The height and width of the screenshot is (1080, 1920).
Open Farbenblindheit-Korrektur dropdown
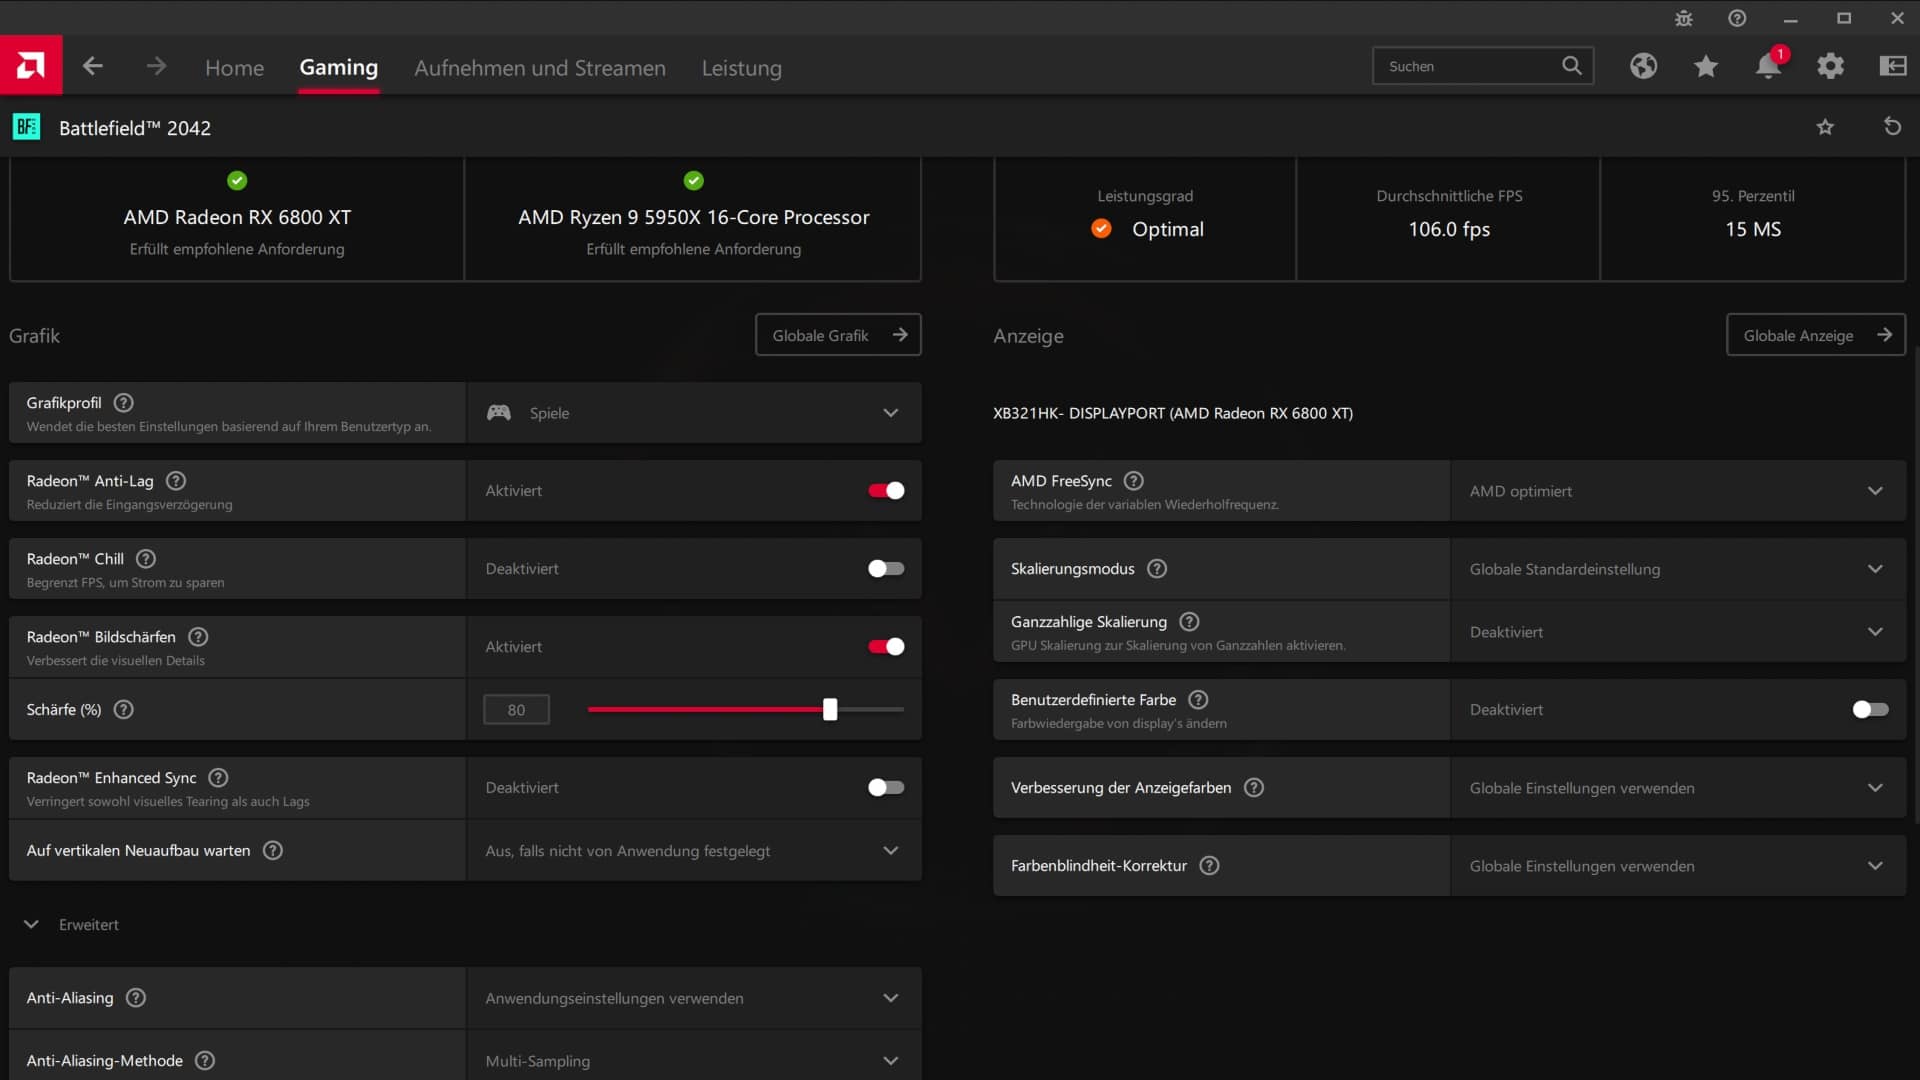1678,865
